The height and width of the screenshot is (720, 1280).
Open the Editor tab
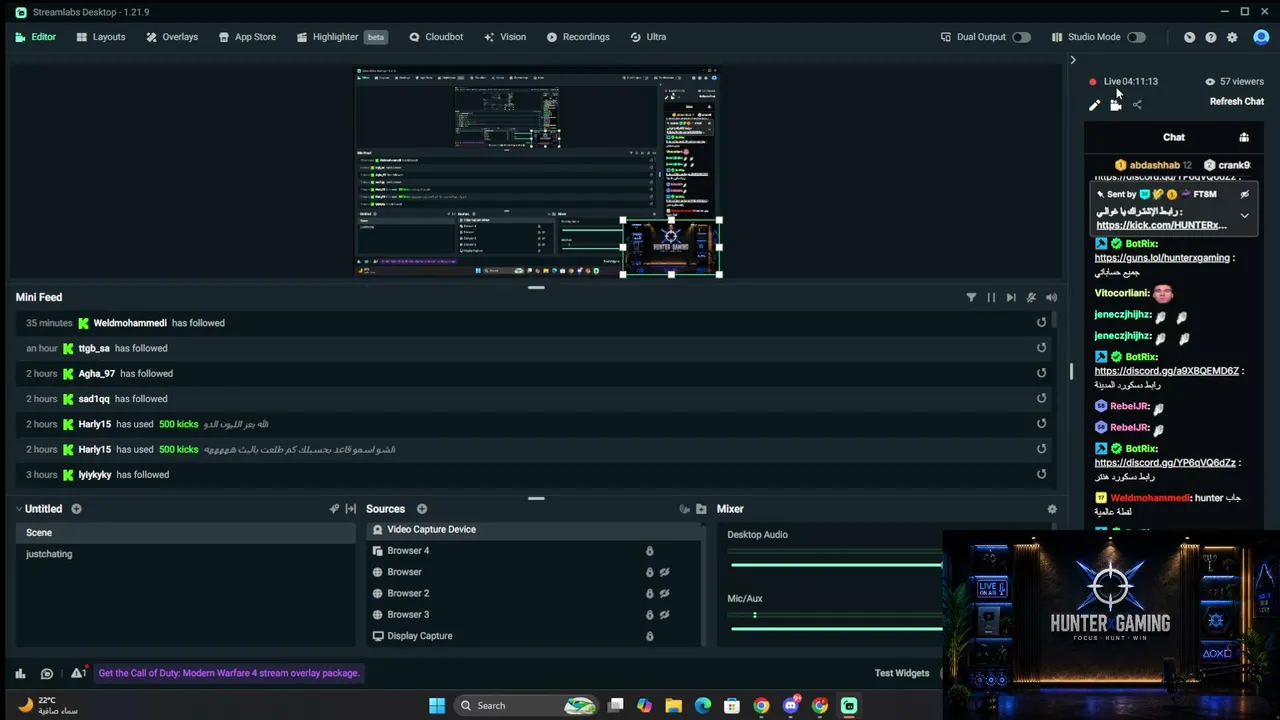[36, 37]
